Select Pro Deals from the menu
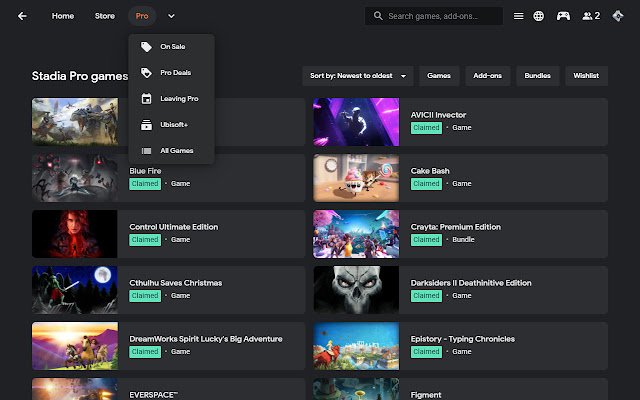 pos(175,73)
